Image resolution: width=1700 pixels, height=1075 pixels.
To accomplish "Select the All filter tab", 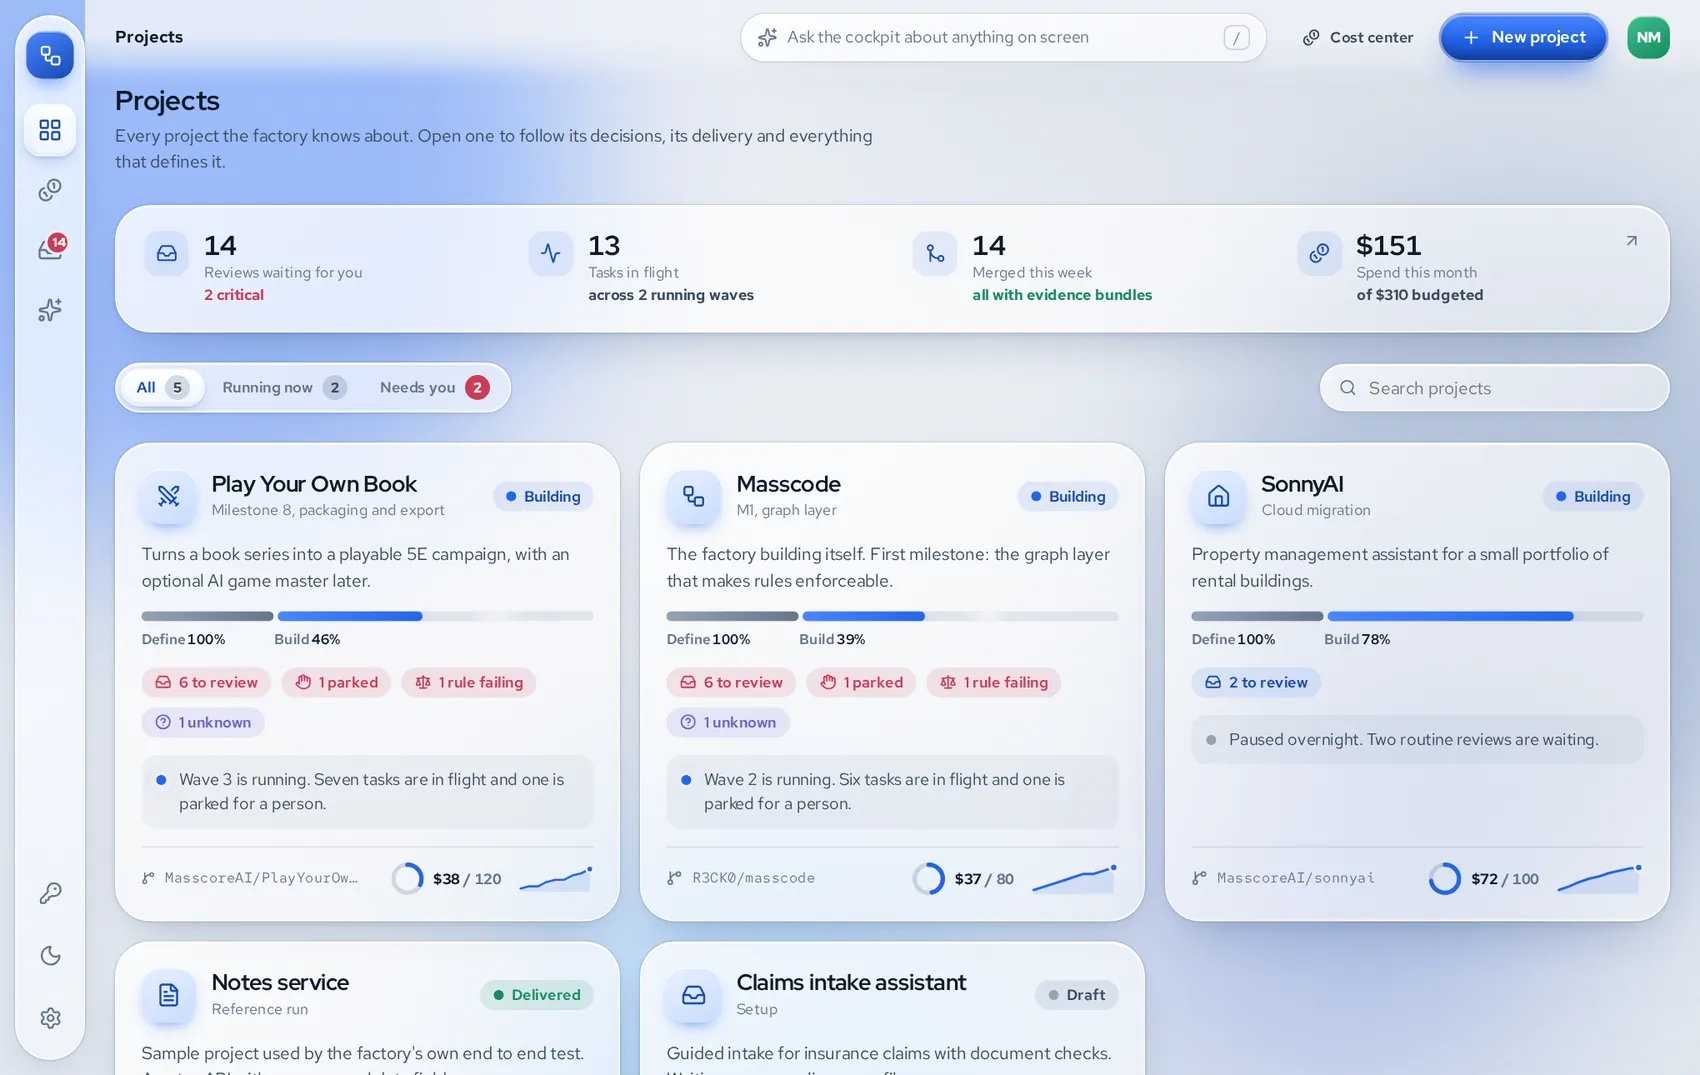I will coord(162,387).
